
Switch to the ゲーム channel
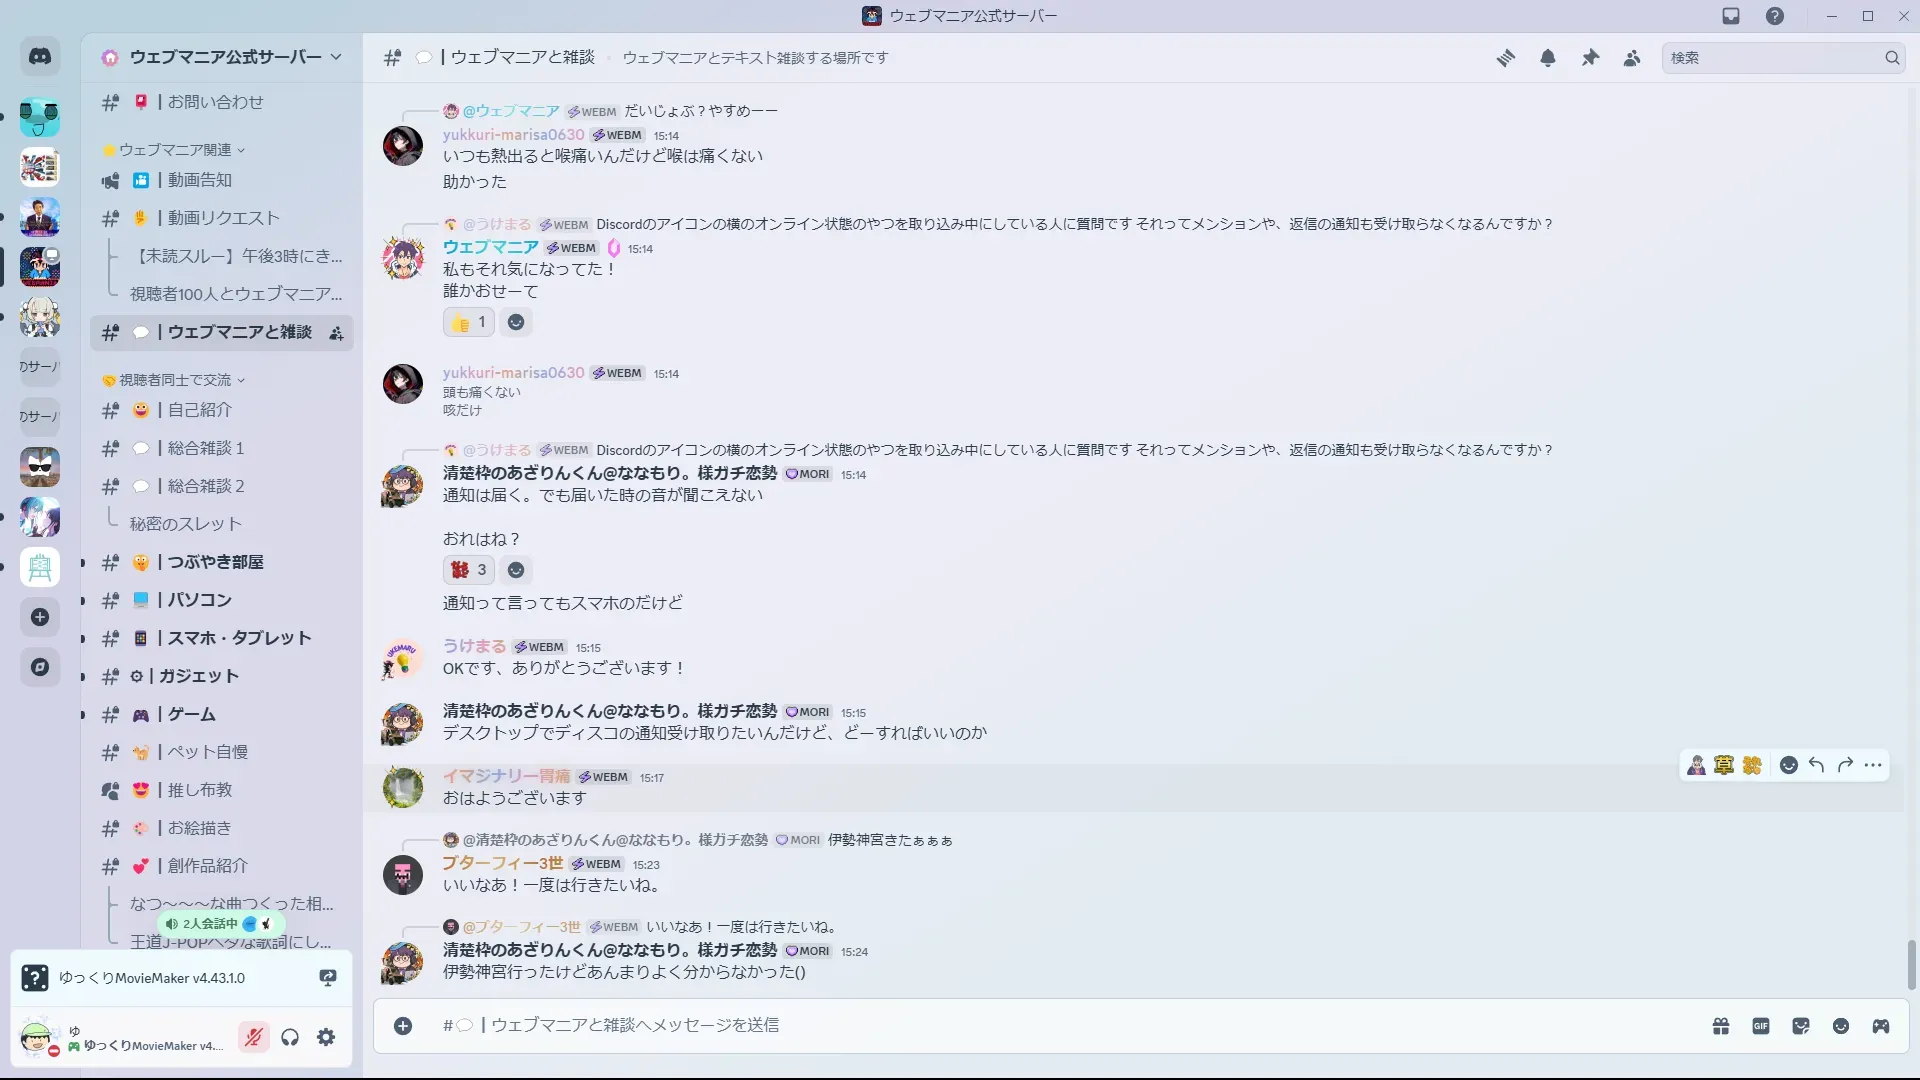(x=192, y=714)
